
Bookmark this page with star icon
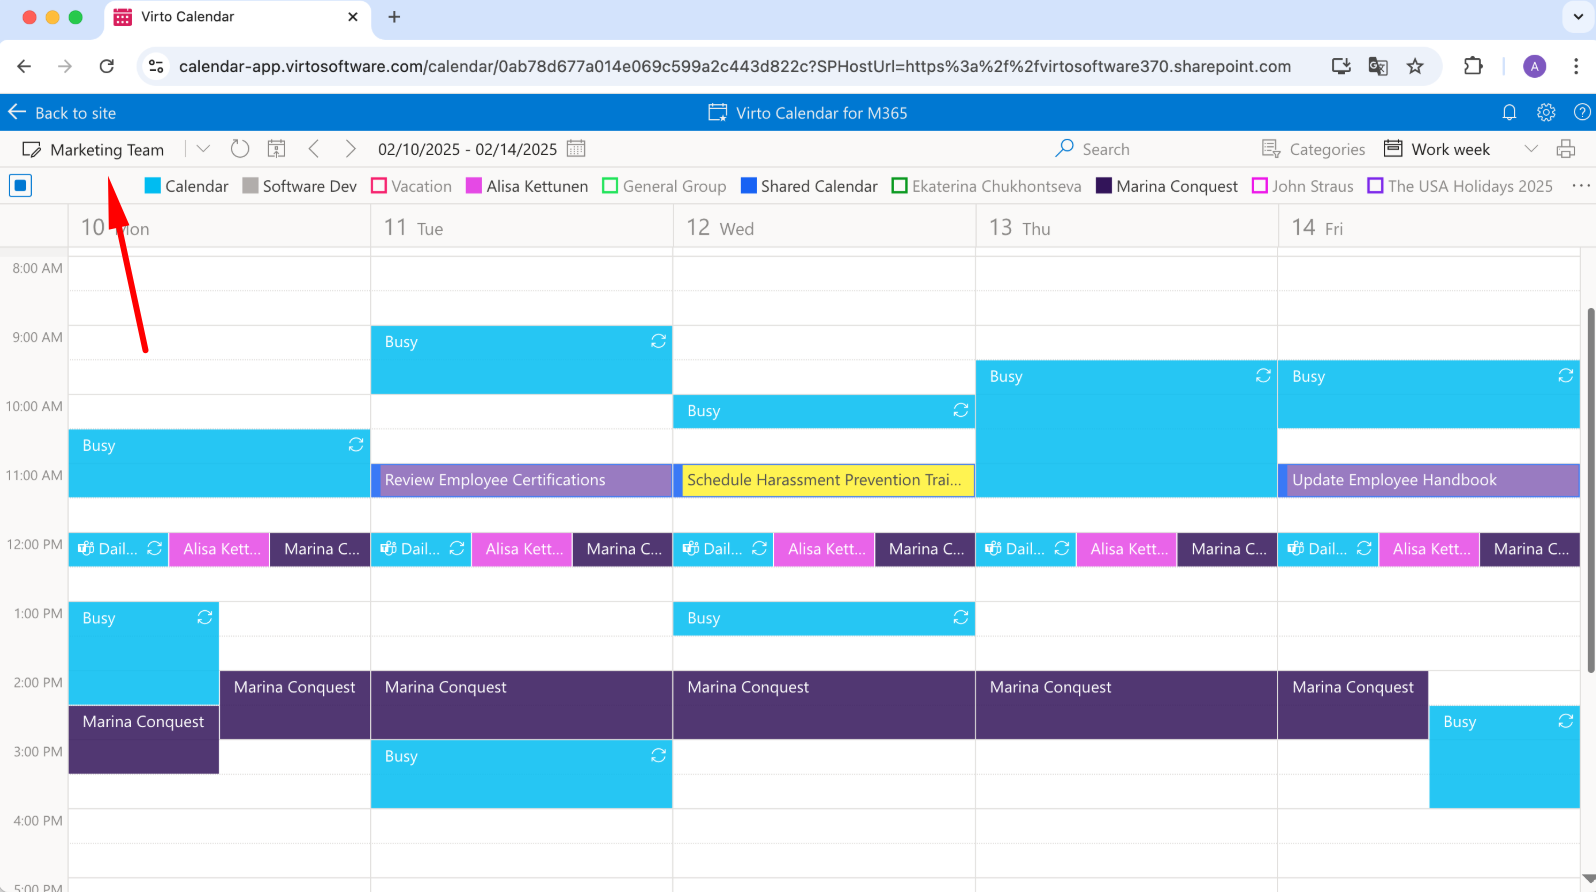(x=1415, y=66)
